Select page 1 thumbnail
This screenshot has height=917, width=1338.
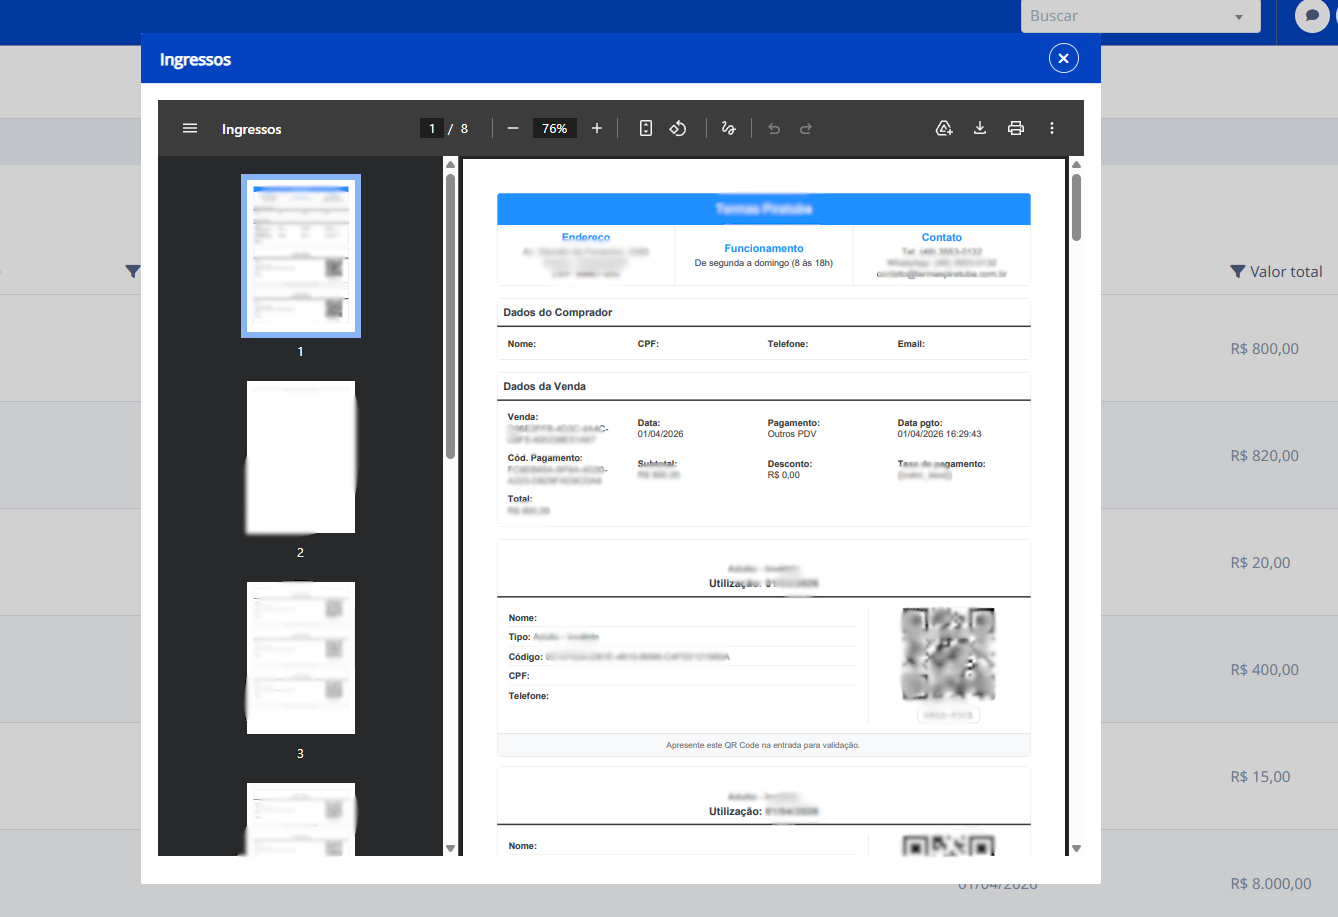(x=301, y=256)
